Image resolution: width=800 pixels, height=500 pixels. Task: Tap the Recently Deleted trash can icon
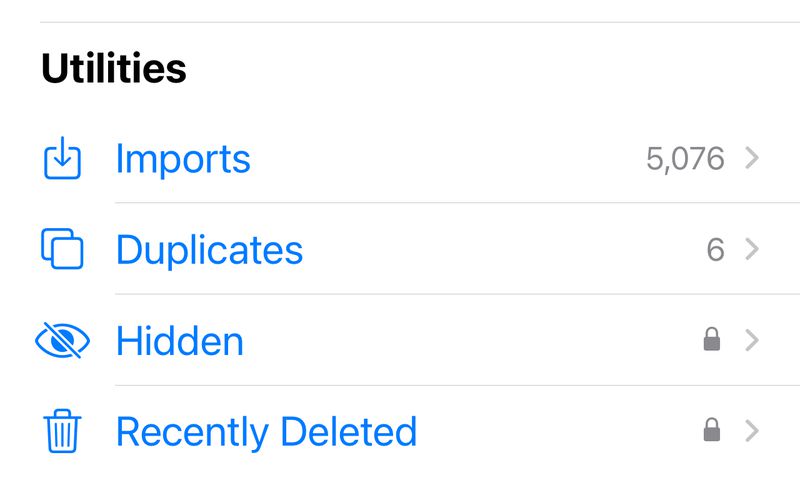62,432
